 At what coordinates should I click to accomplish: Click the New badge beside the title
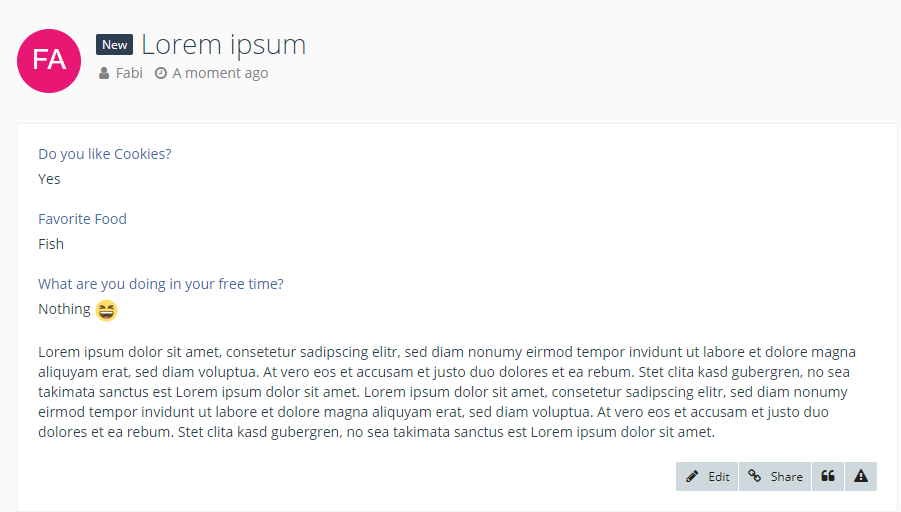click(x=114, y=45)
